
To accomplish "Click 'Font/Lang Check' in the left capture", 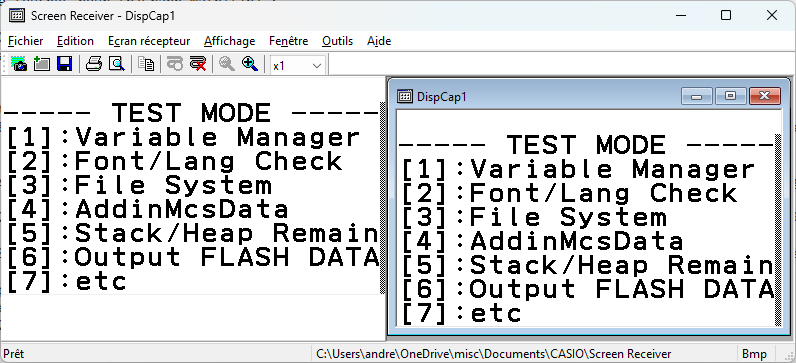I will (209, 161).
